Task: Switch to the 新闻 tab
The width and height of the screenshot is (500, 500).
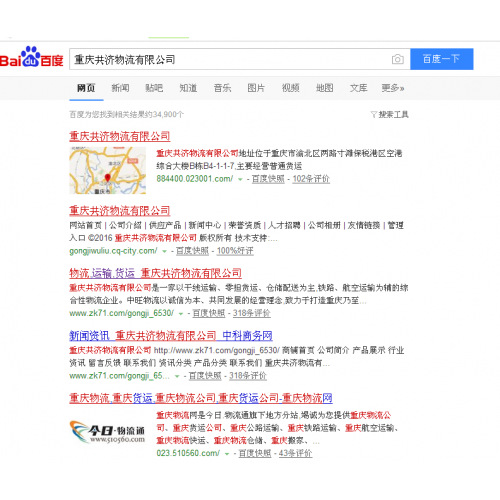Action: (120, 88)
